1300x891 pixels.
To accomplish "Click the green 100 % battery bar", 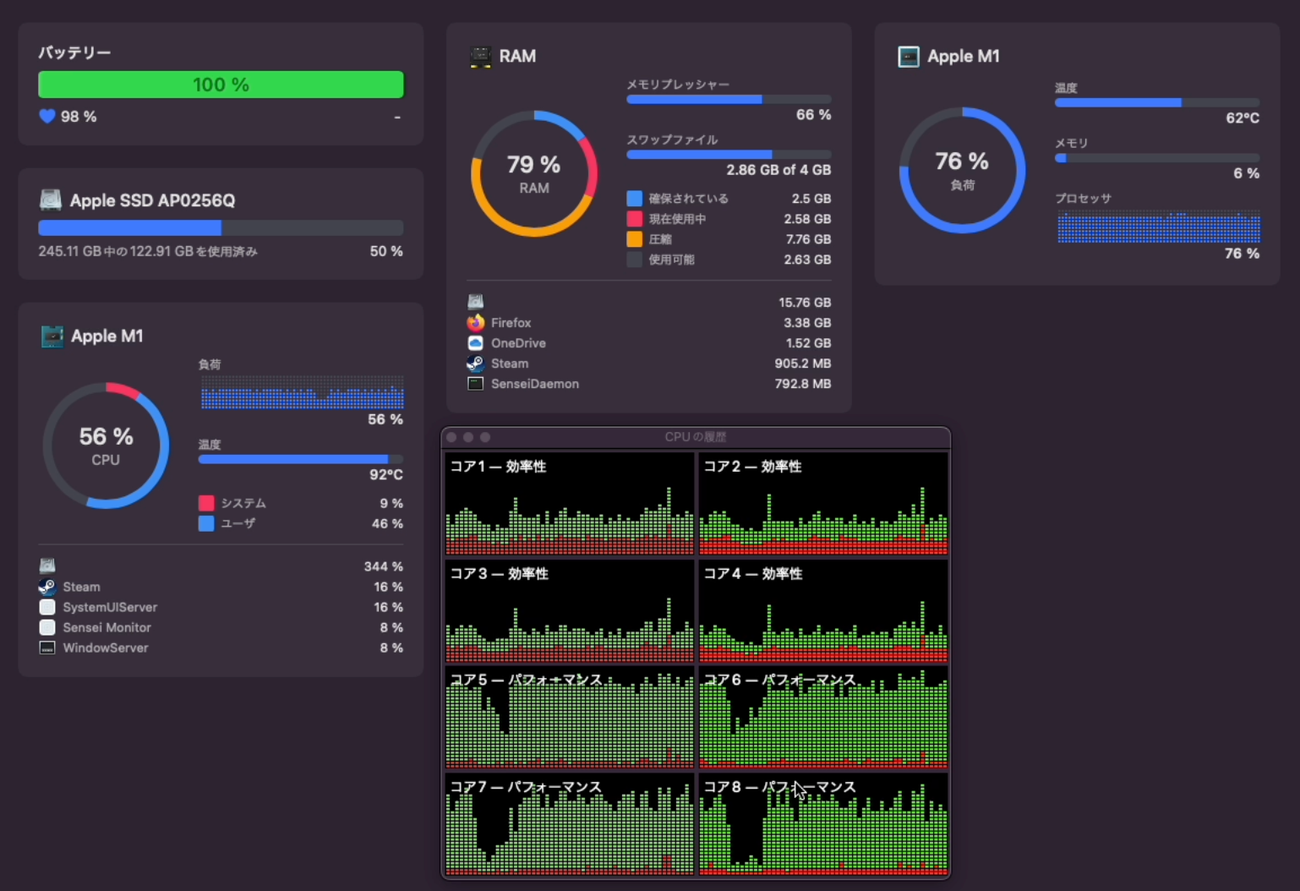I will click(x=221, y=85).
